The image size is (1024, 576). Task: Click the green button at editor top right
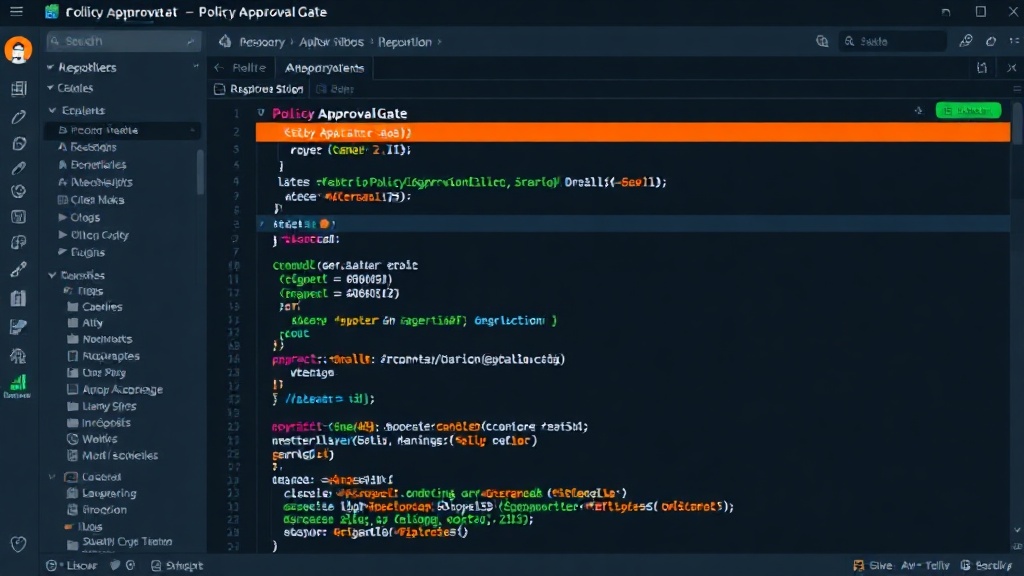point(968,110)
